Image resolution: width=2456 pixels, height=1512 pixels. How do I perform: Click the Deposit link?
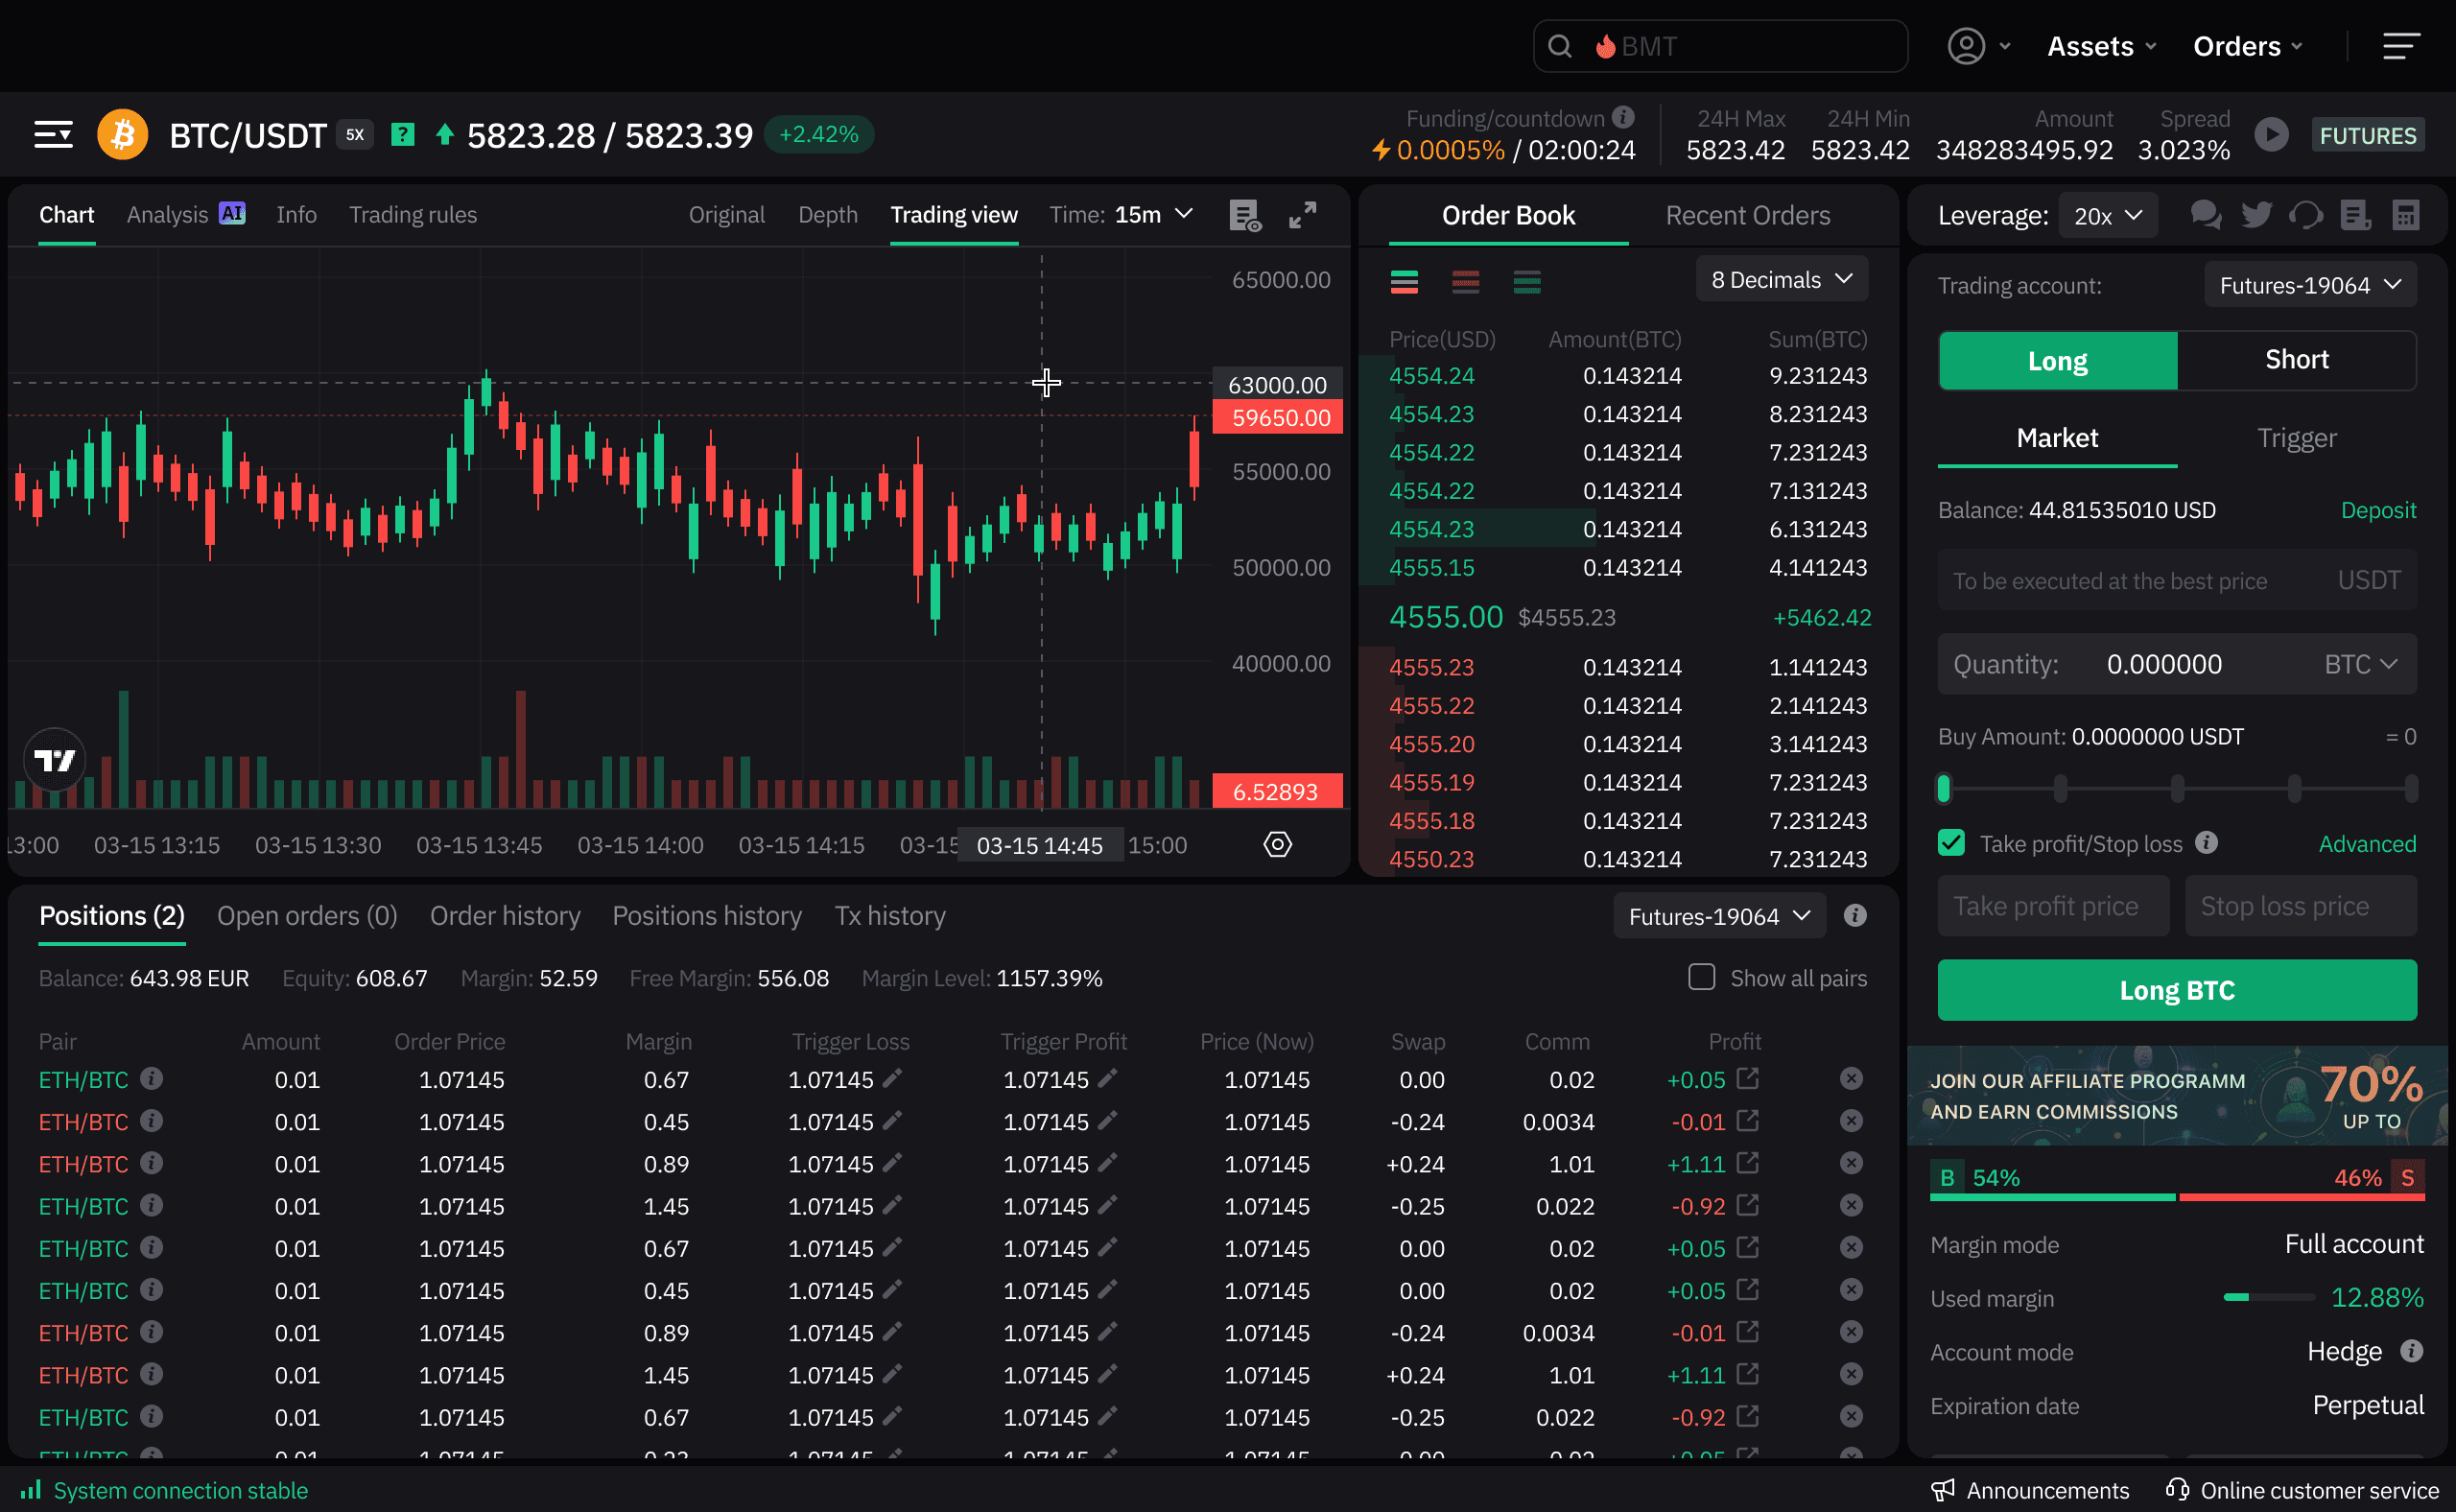coord(2378,510)
